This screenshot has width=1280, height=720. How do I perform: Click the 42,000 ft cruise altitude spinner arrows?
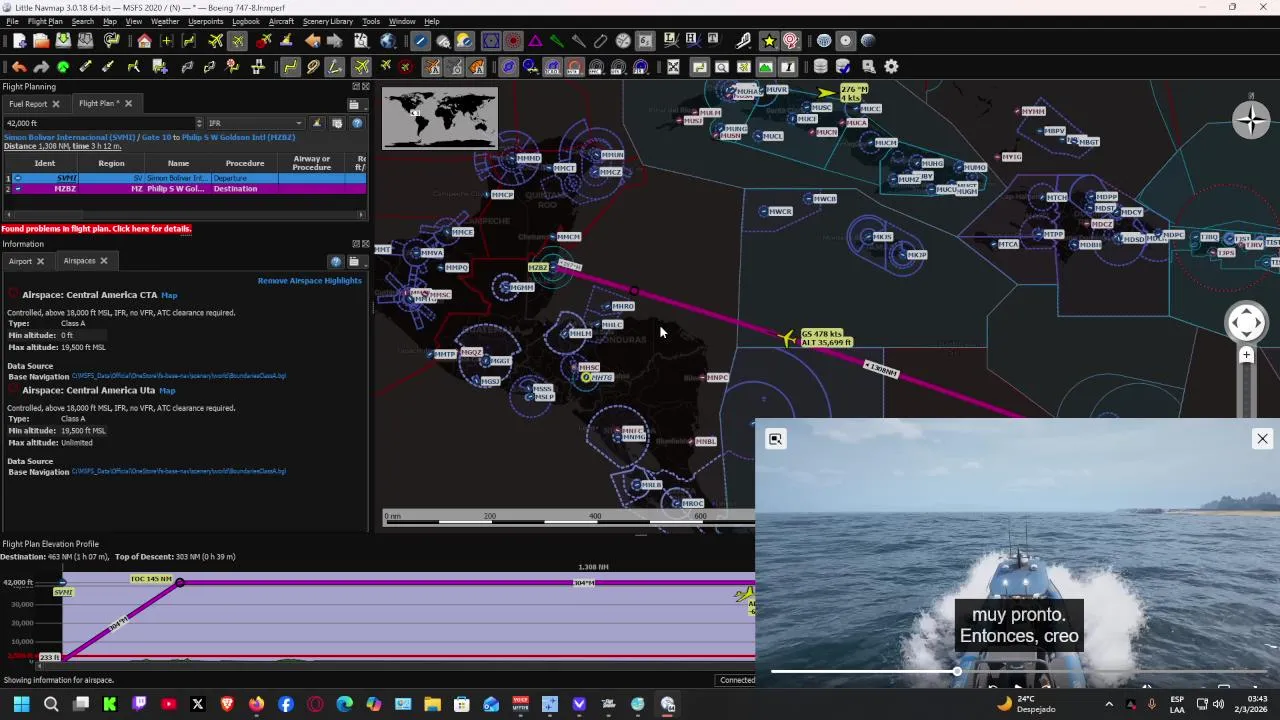(199, 123)
